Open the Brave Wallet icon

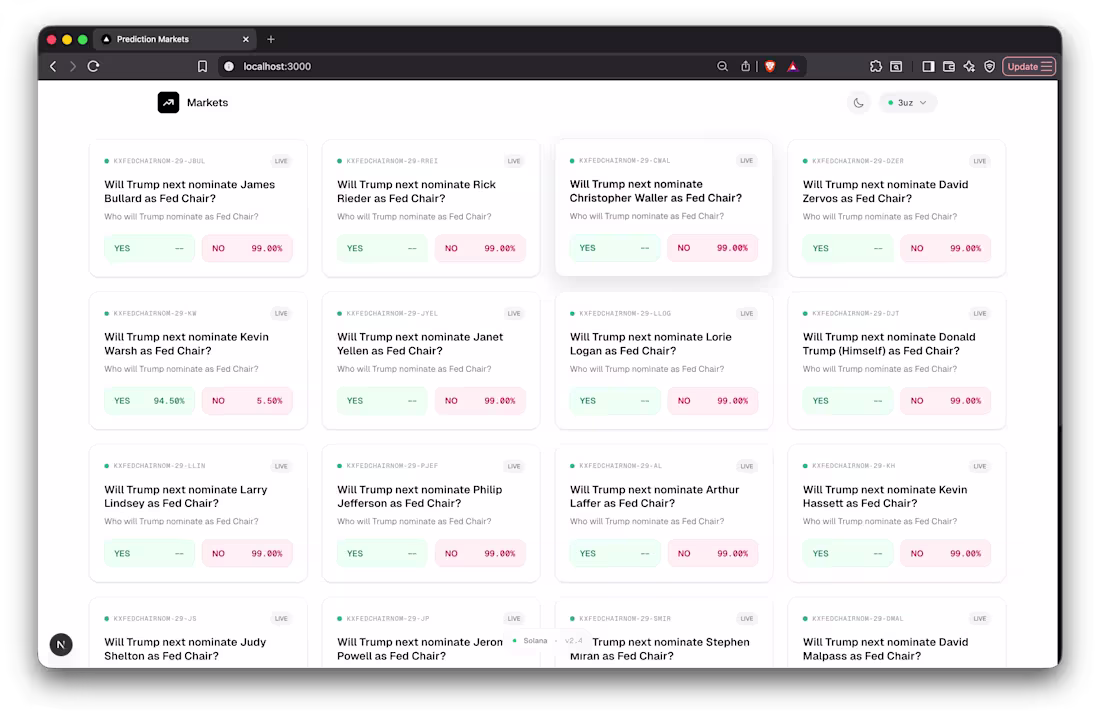(x=948, y=66)
